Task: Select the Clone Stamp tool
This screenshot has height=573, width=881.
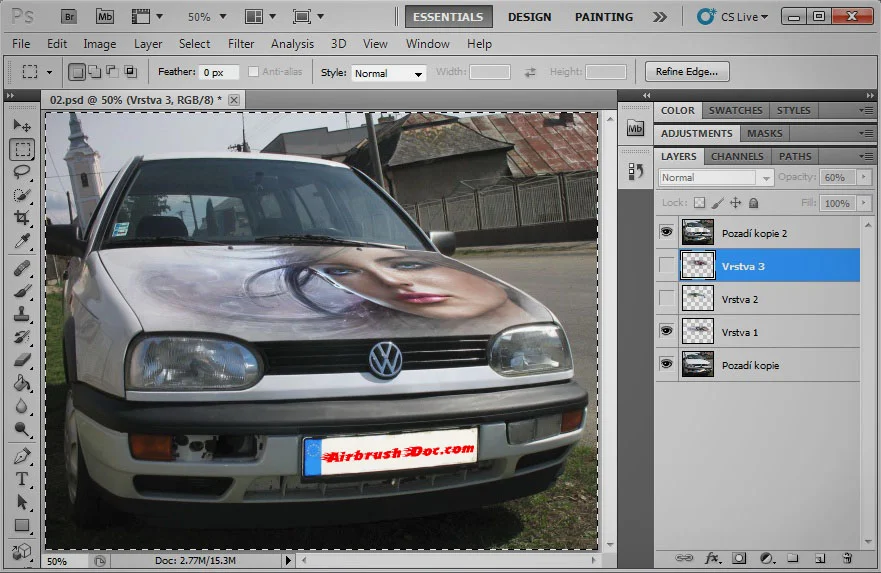Action: (22, 314)
